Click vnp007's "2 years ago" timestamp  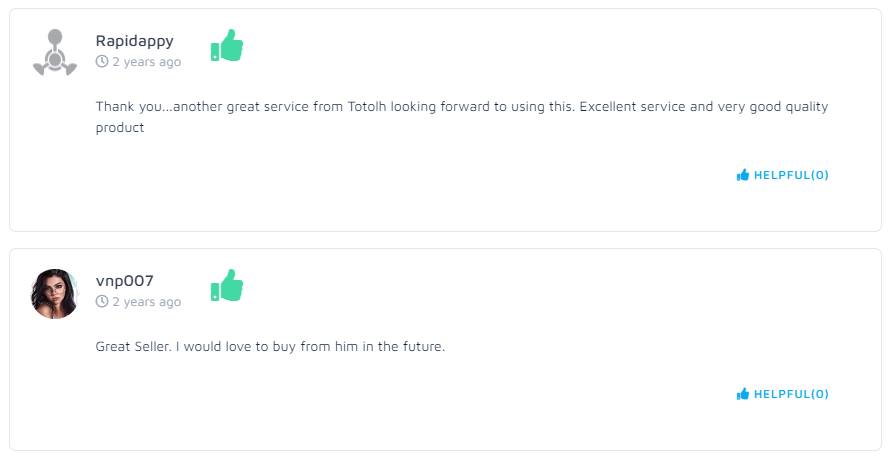click(146, 302)
